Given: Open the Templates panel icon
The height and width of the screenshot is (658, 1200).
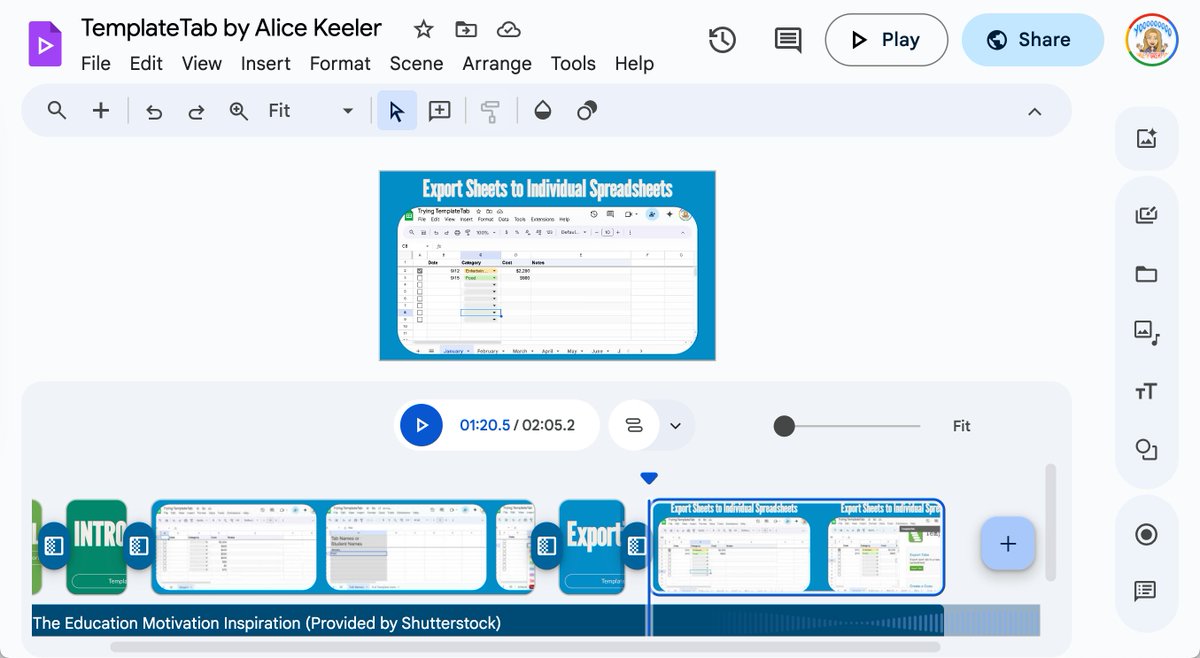Looking at the screenshot, I should (1146, 213).
